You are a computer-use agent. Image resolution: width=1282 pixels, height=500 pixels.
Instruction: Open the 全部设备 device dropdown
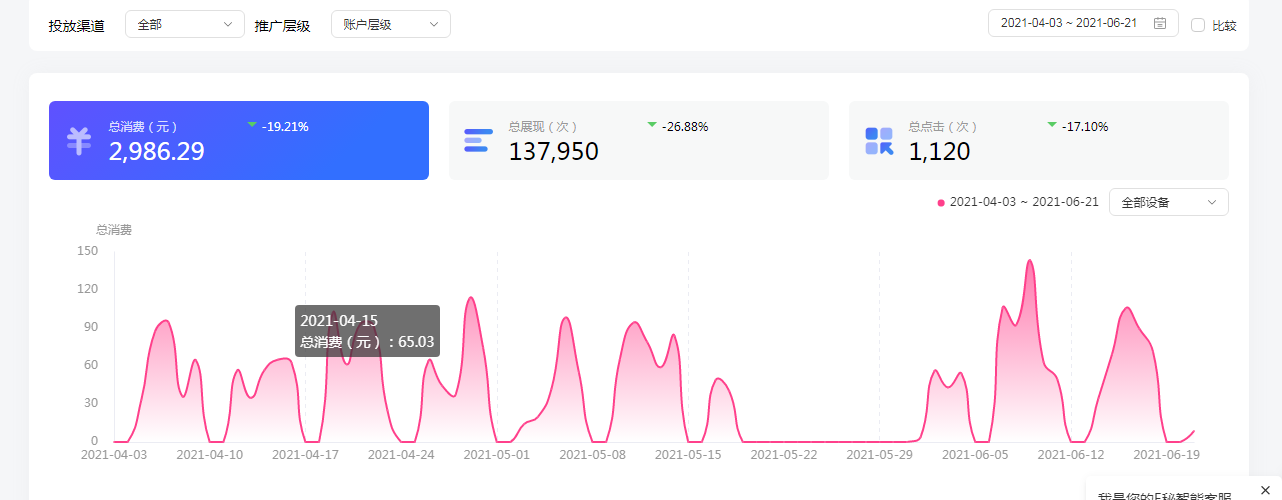[1169, 202]
